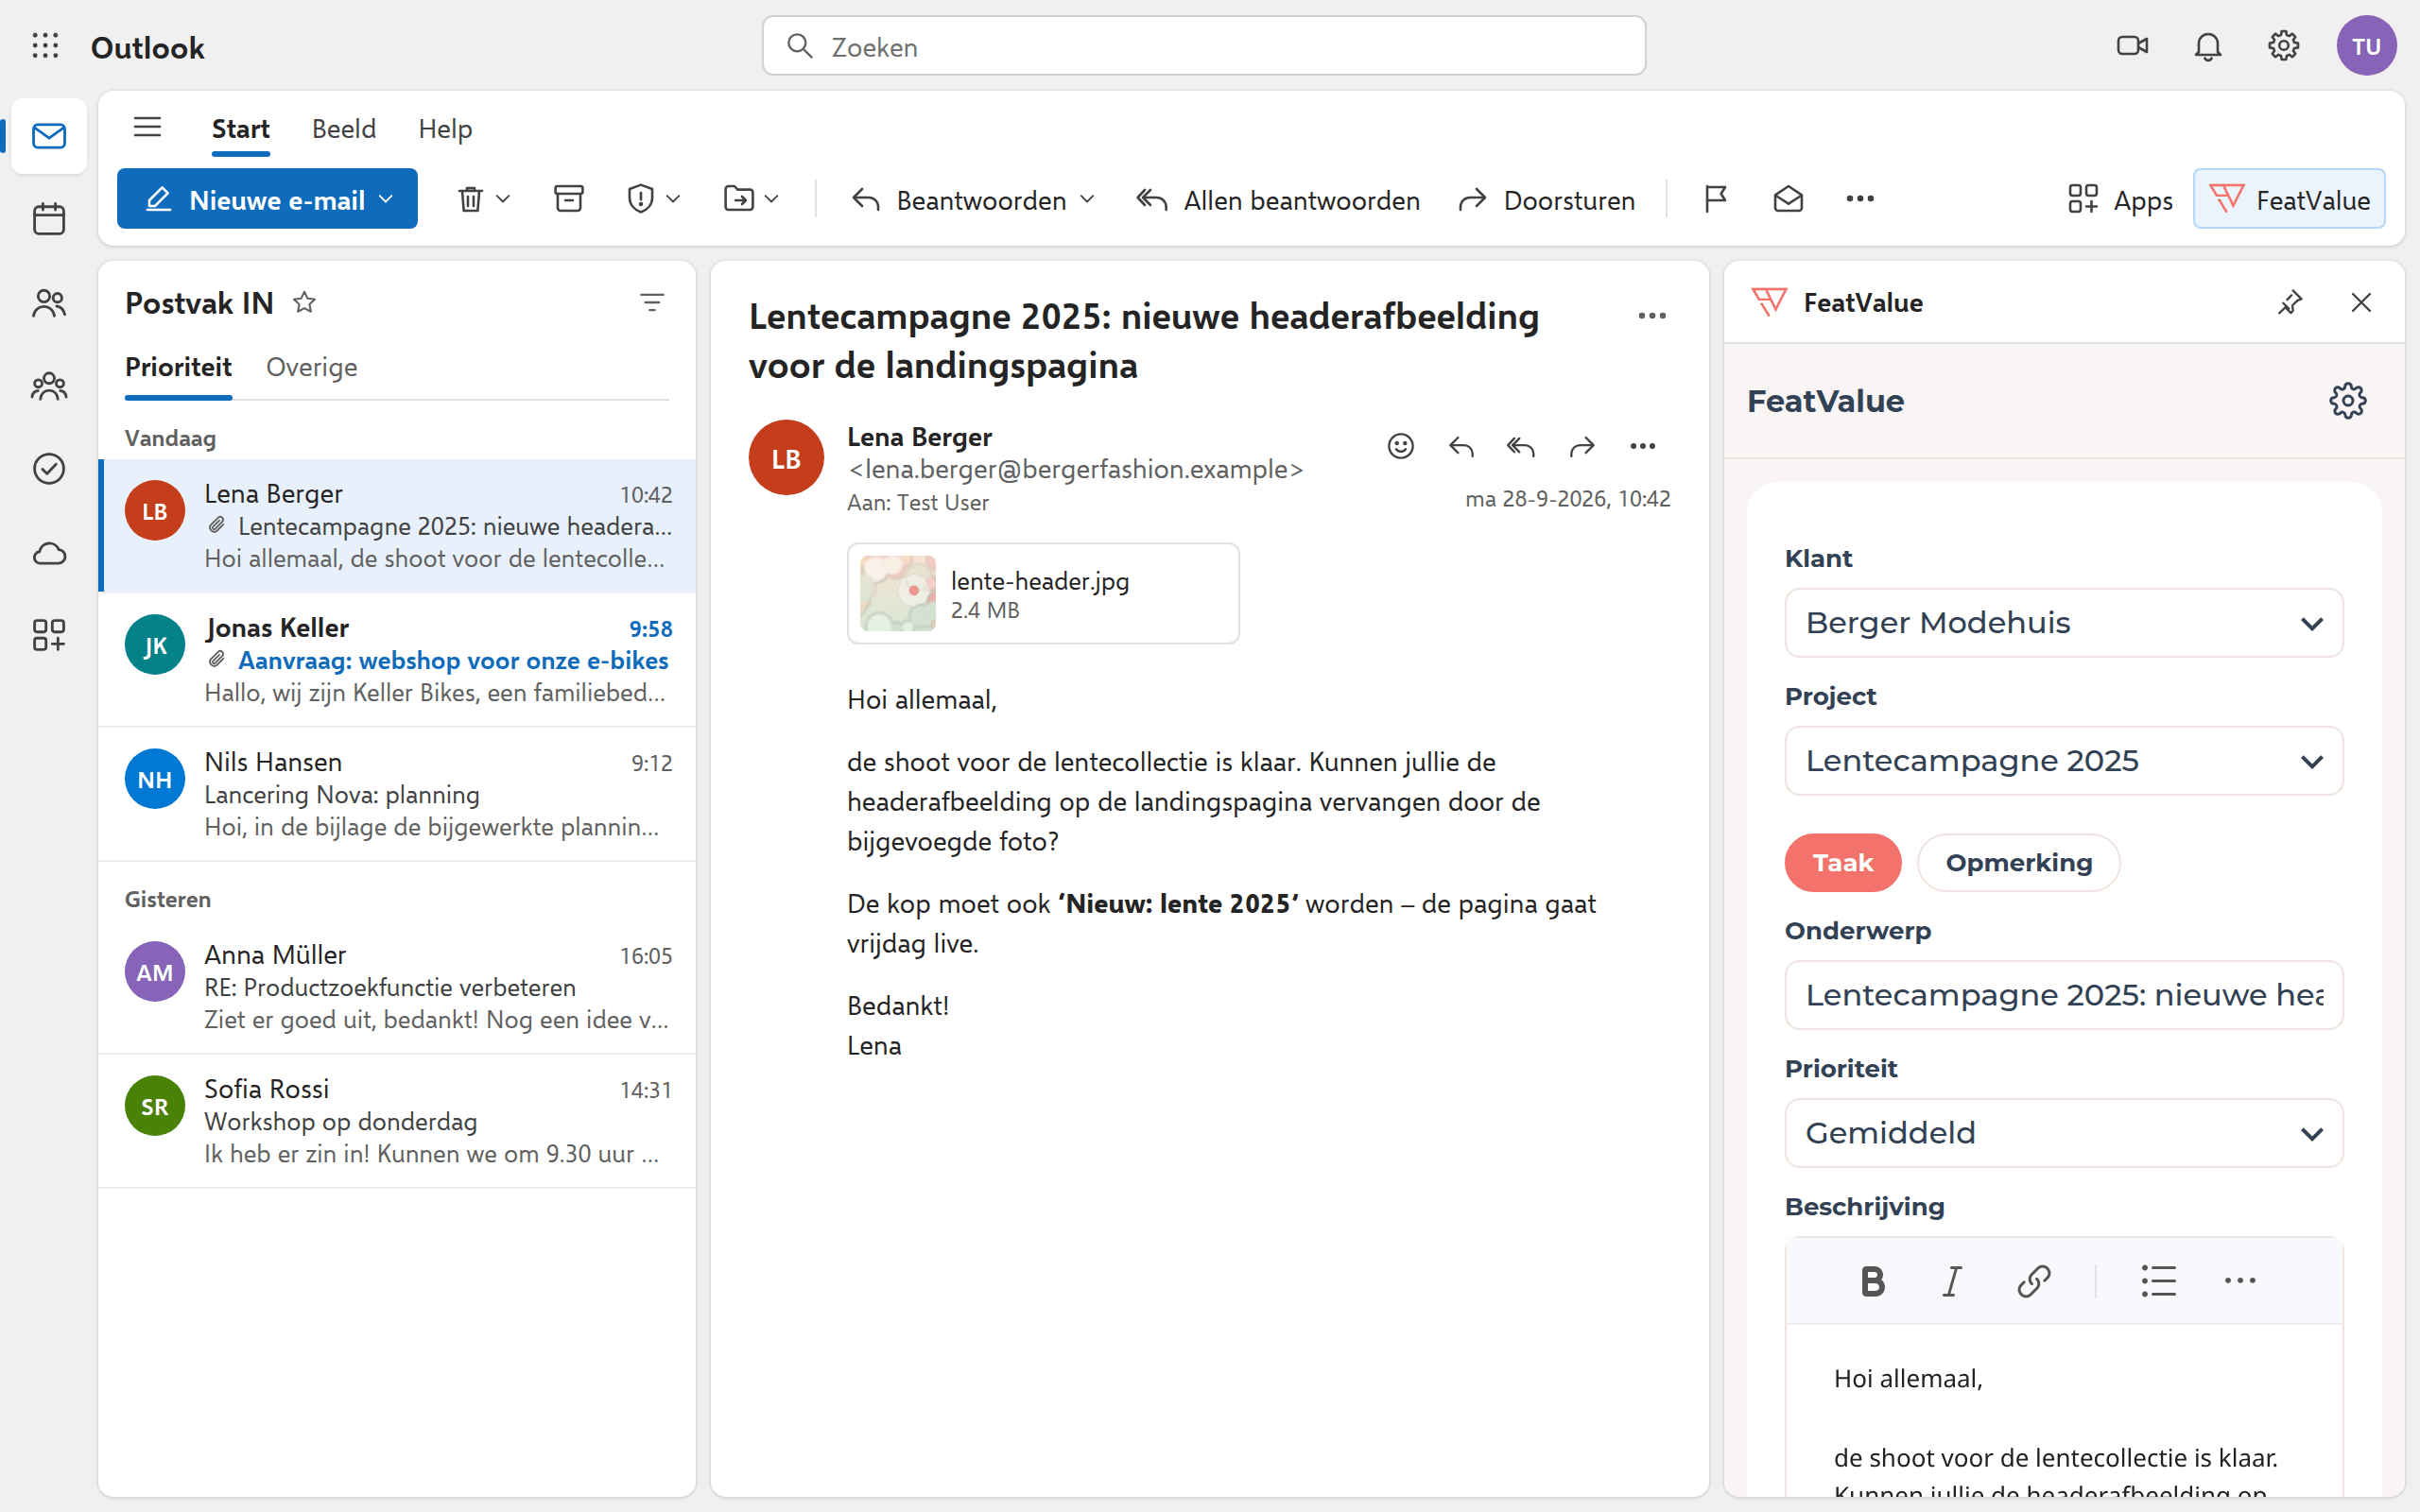Expand the Beantwoorden dropdown arrow
This screenshot has width=2420, height=1512.
1087,199
